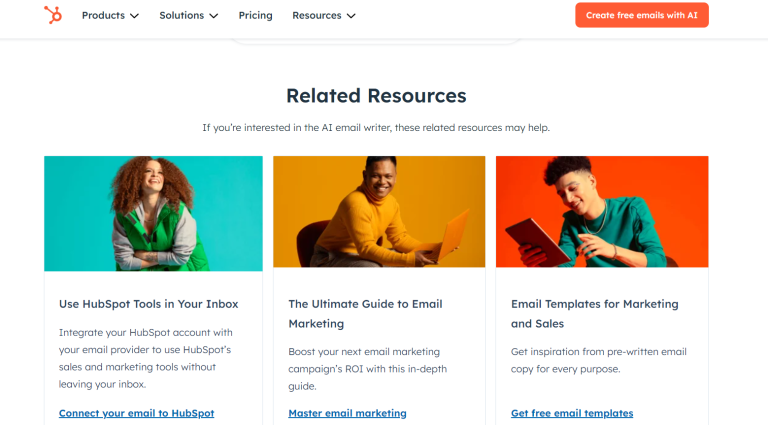Select the Resources navigation label
Image resolution: width=768 pixels, height=425 pixels.
tap(316, 15)
